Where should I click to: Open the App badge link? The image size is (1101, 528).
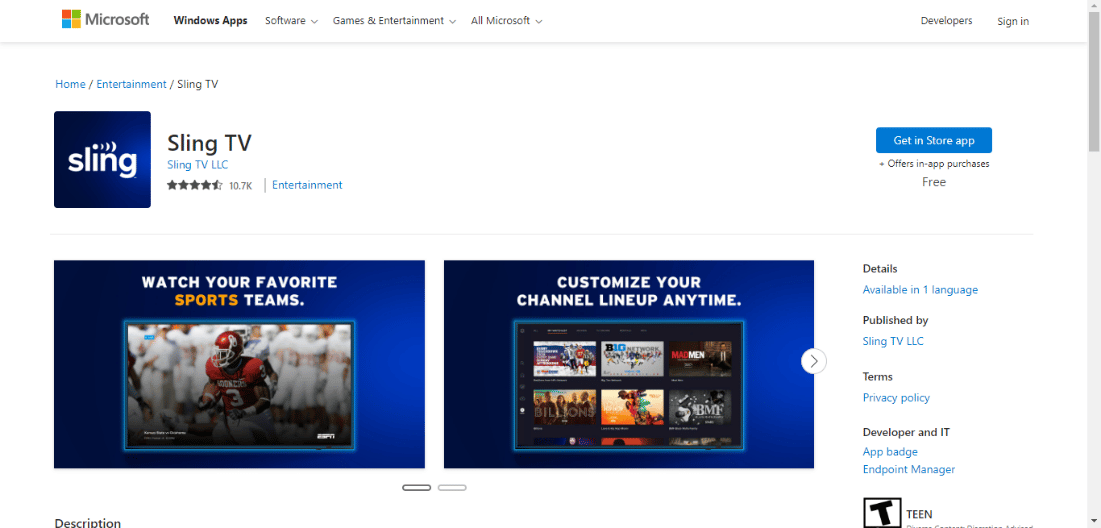click(890, 451)
